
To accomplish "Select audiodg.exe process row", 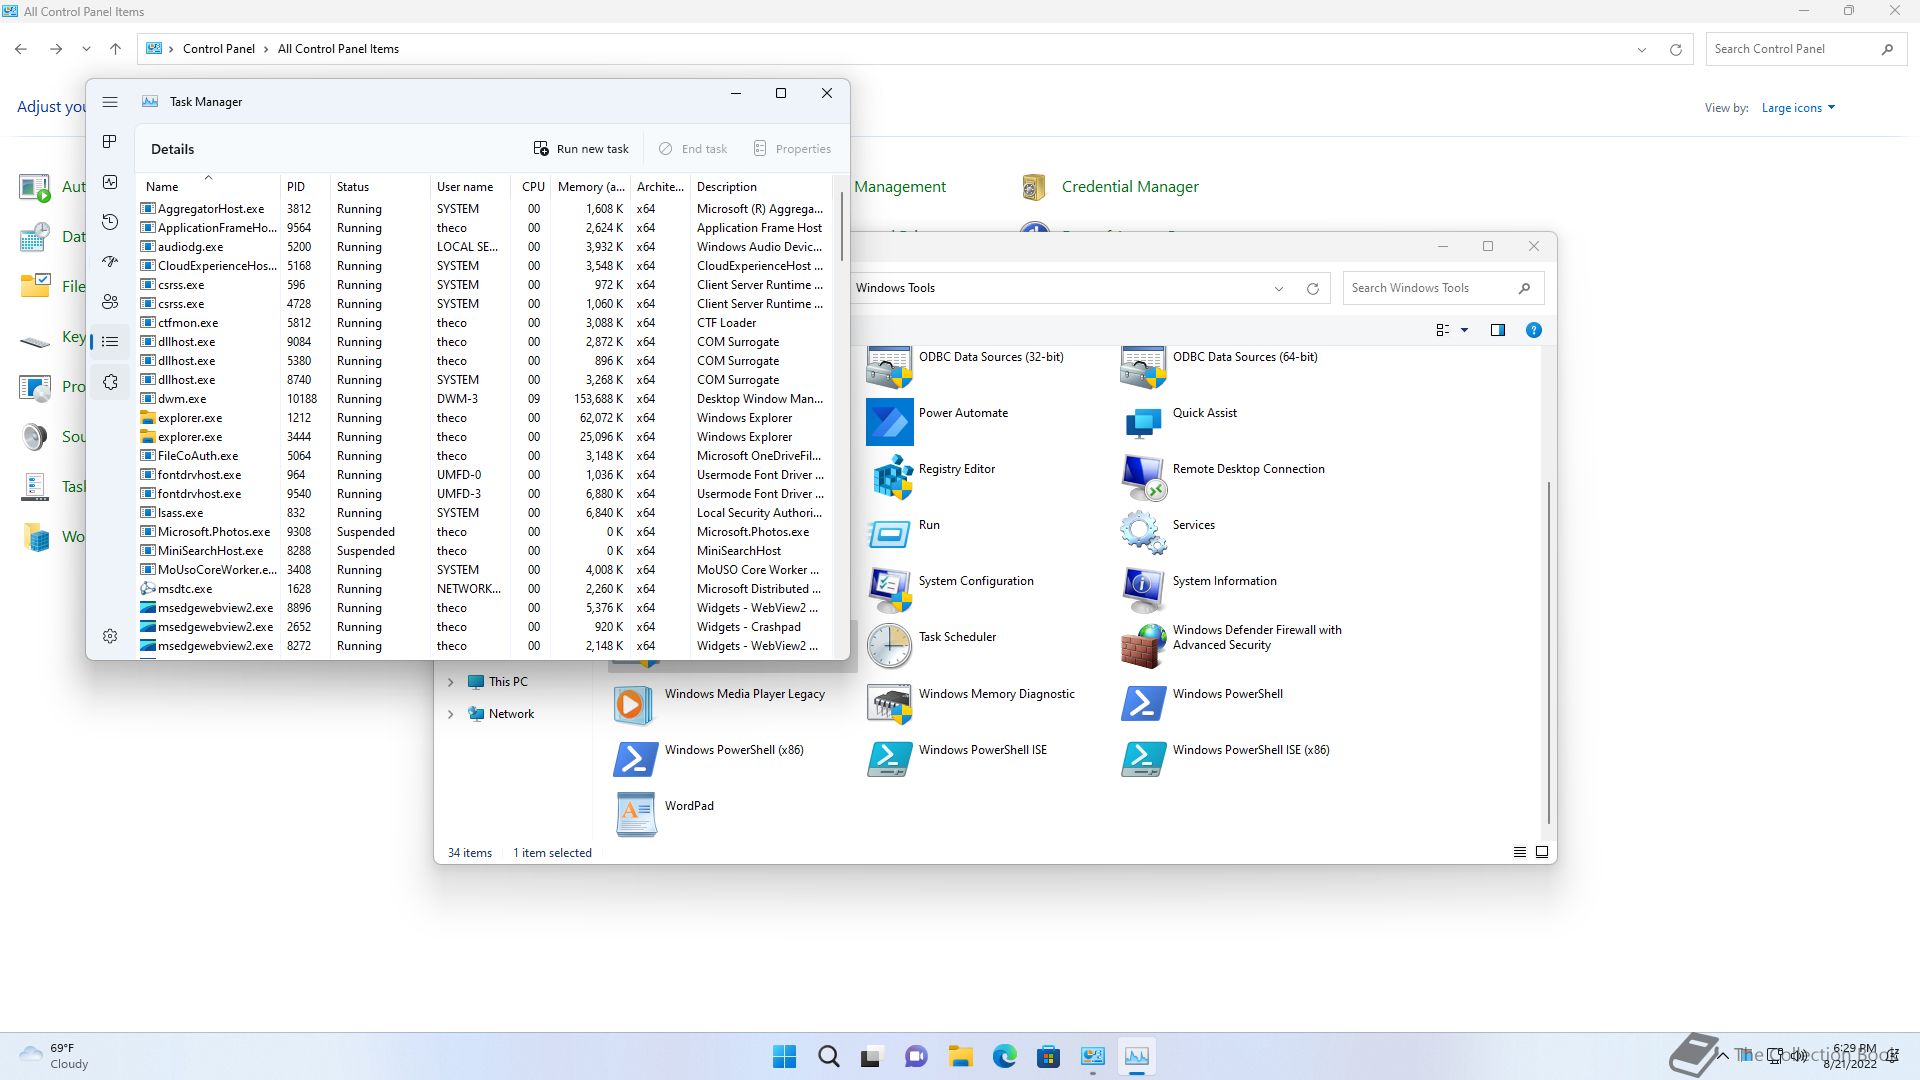I will coord(484,247).
